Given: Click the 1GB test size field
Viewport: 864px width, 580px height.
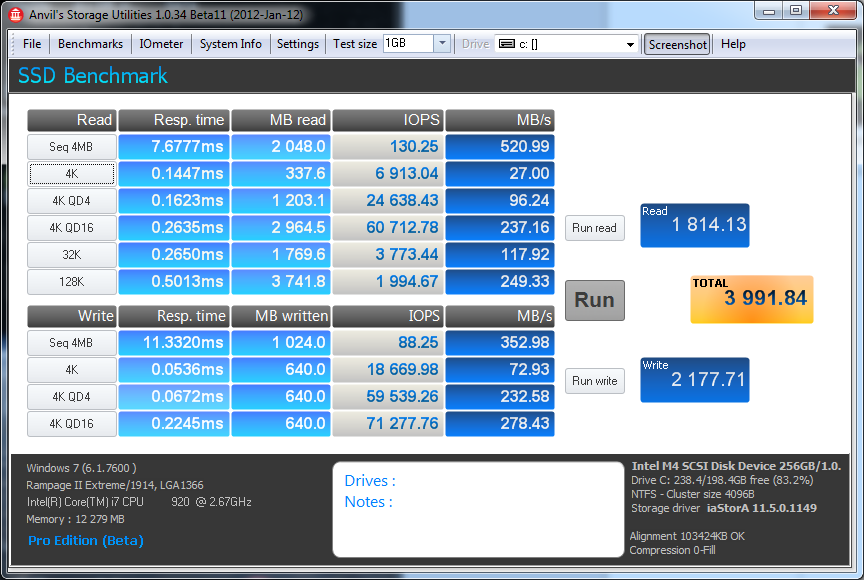Looking at the screenshot, I should pos(408,44).
